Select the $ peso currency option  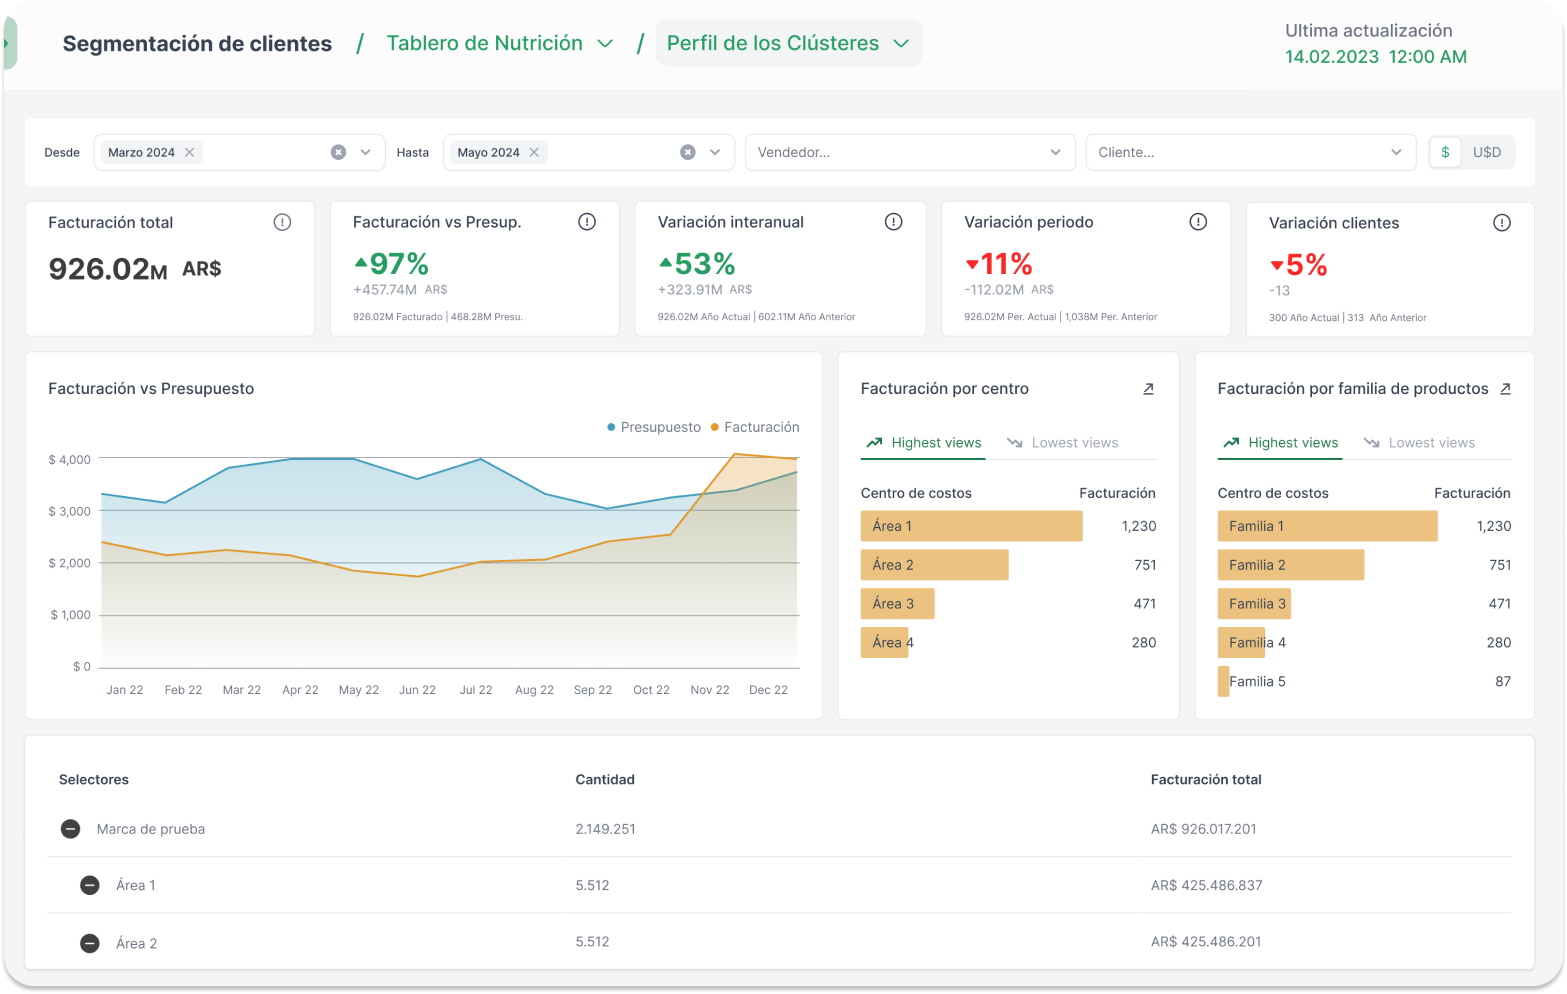tap(1445, 152)
